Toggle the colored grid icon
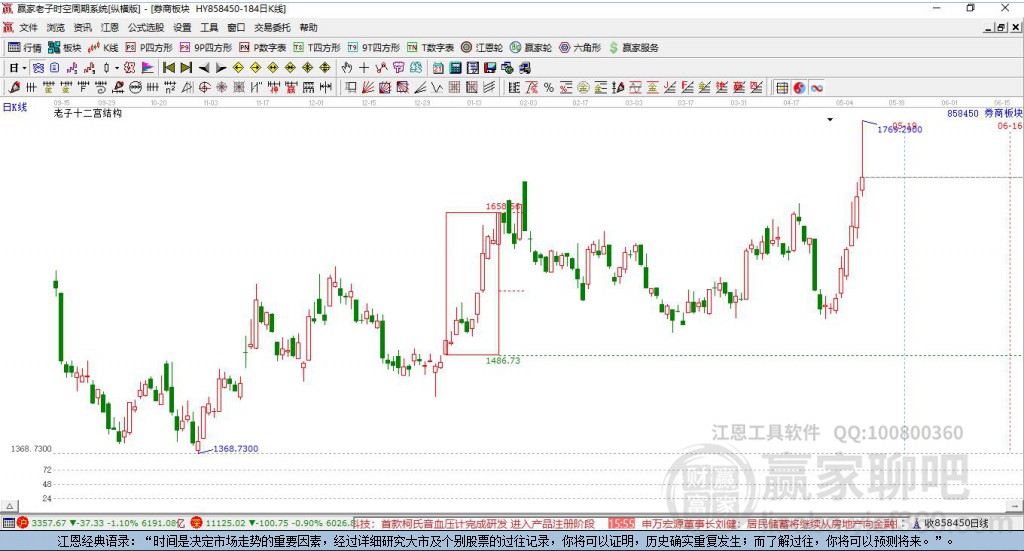The image size is (1024, 551). click(782, 87)
